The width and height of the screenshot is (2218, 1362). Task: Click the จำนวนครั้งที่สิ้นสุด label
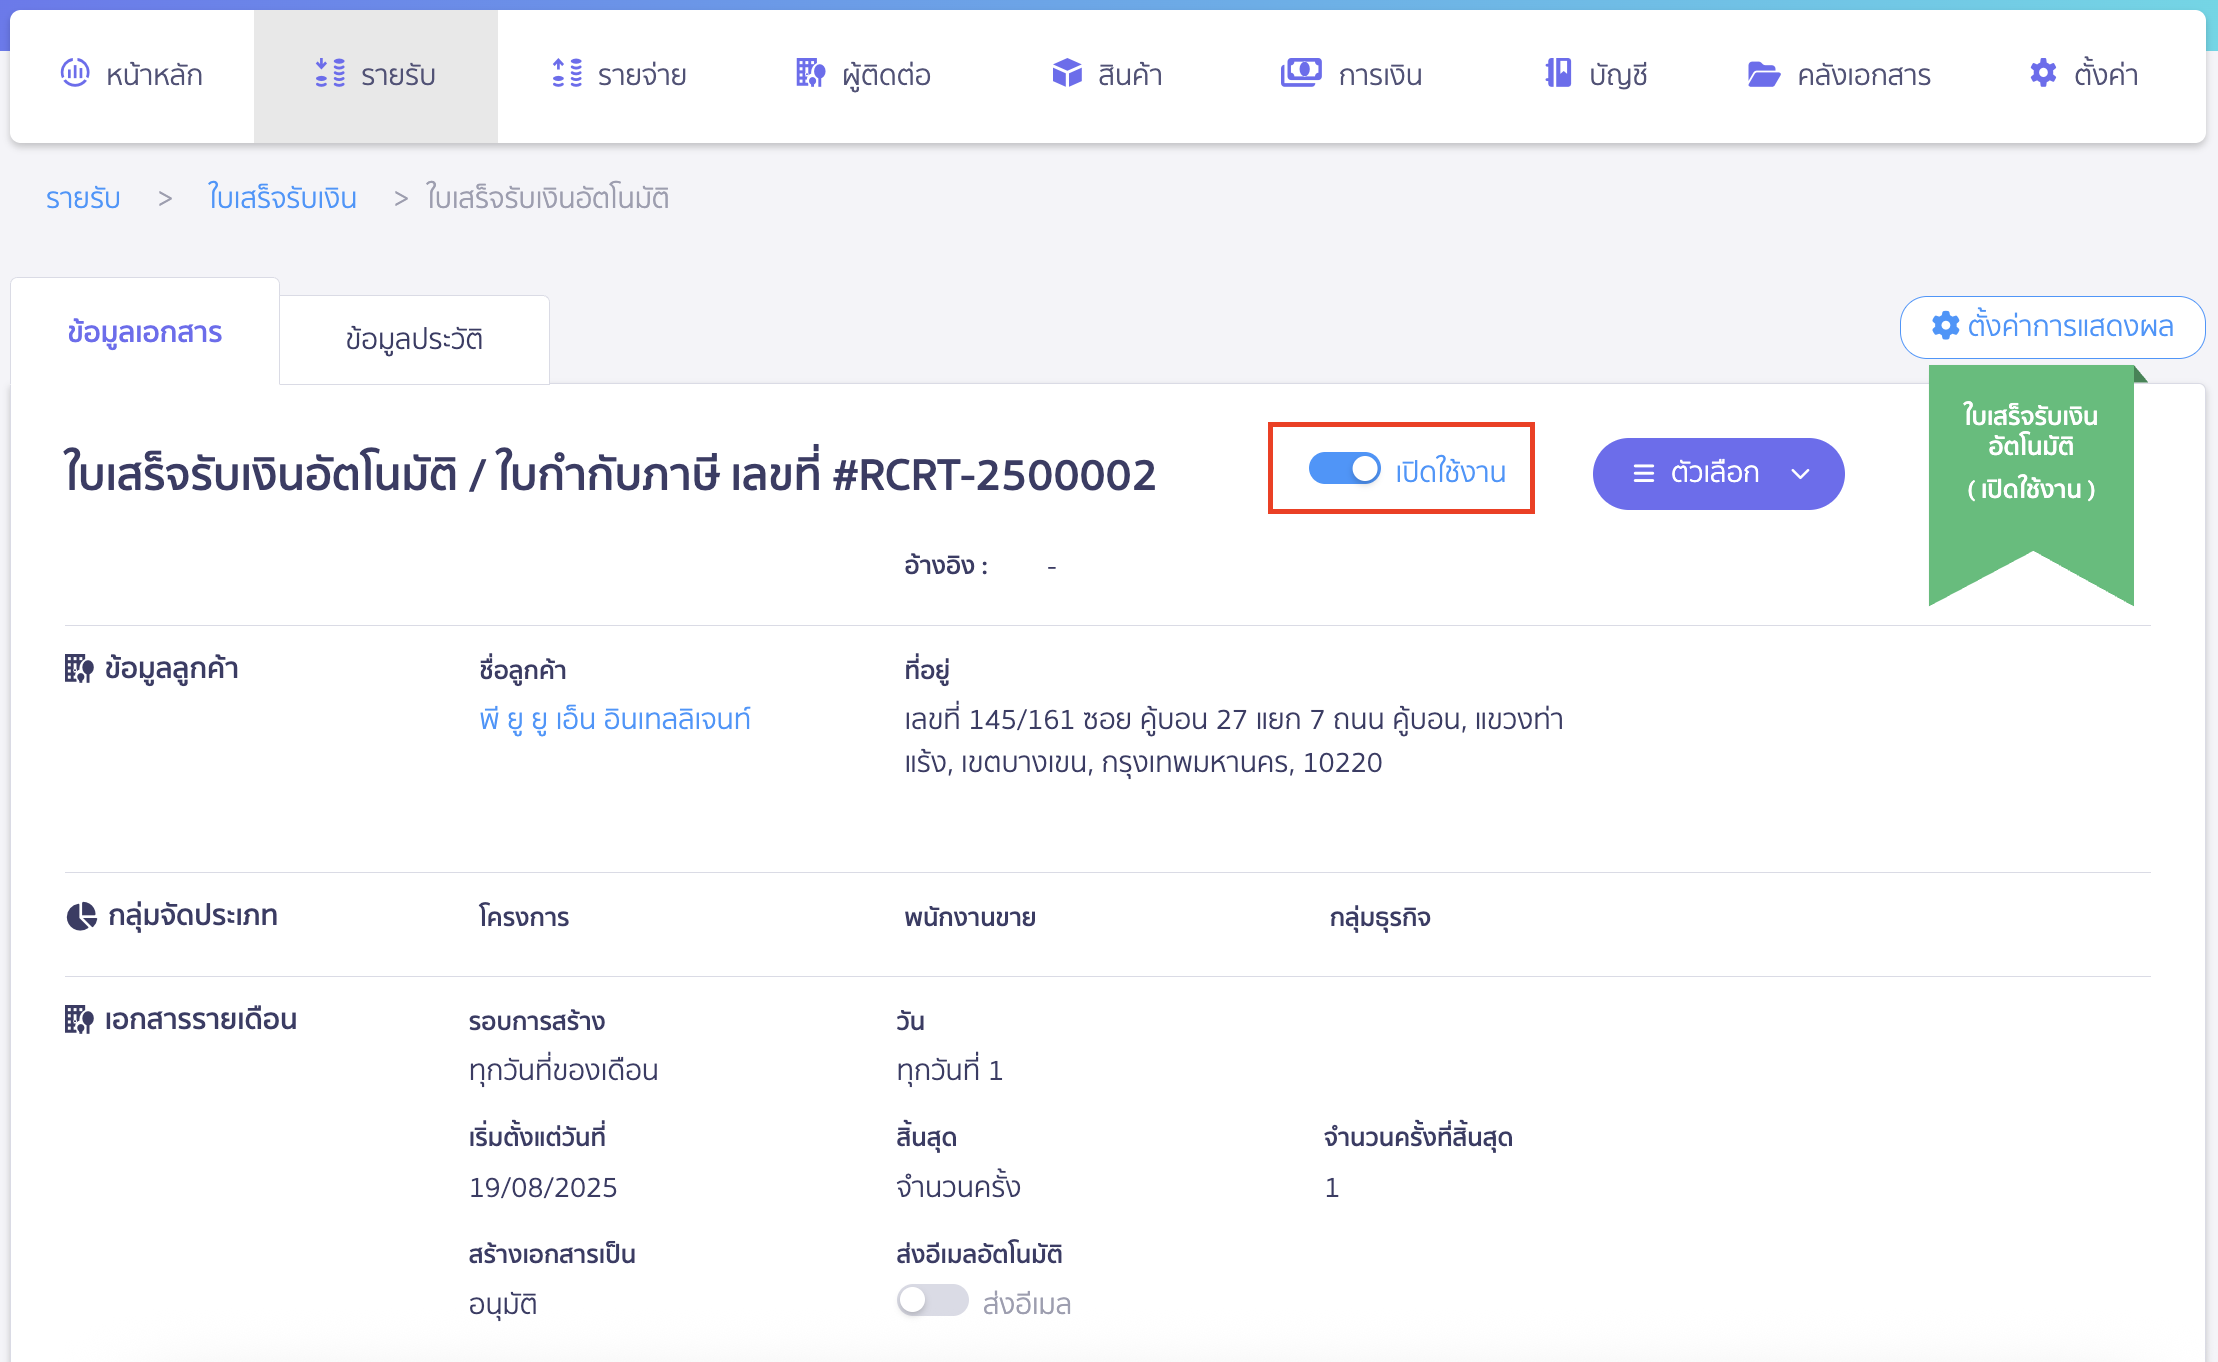[1418, 1137]
